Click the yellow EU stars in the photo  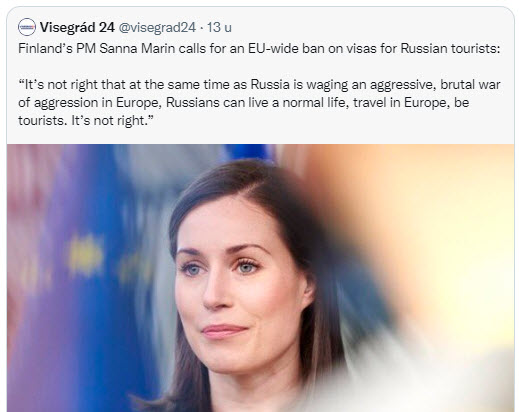85,255
